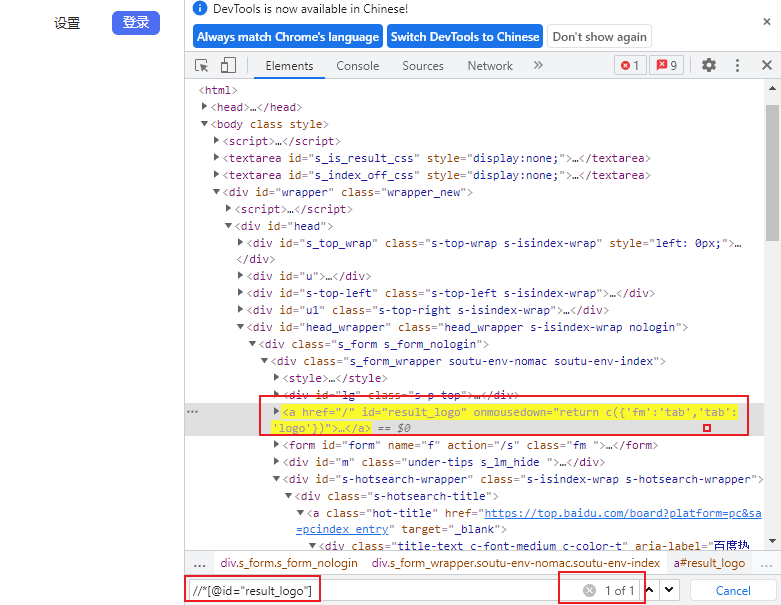Click the blue 登录 login button
Image resolution: width=781 pixels, height=605 pixels.
pos(136,23)
